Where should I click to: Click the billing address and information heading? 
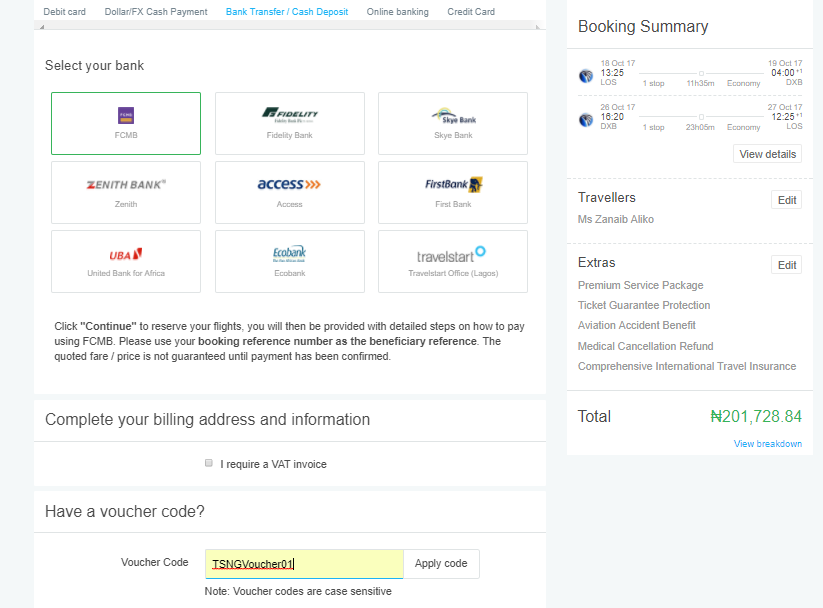(x=207, y=420)
